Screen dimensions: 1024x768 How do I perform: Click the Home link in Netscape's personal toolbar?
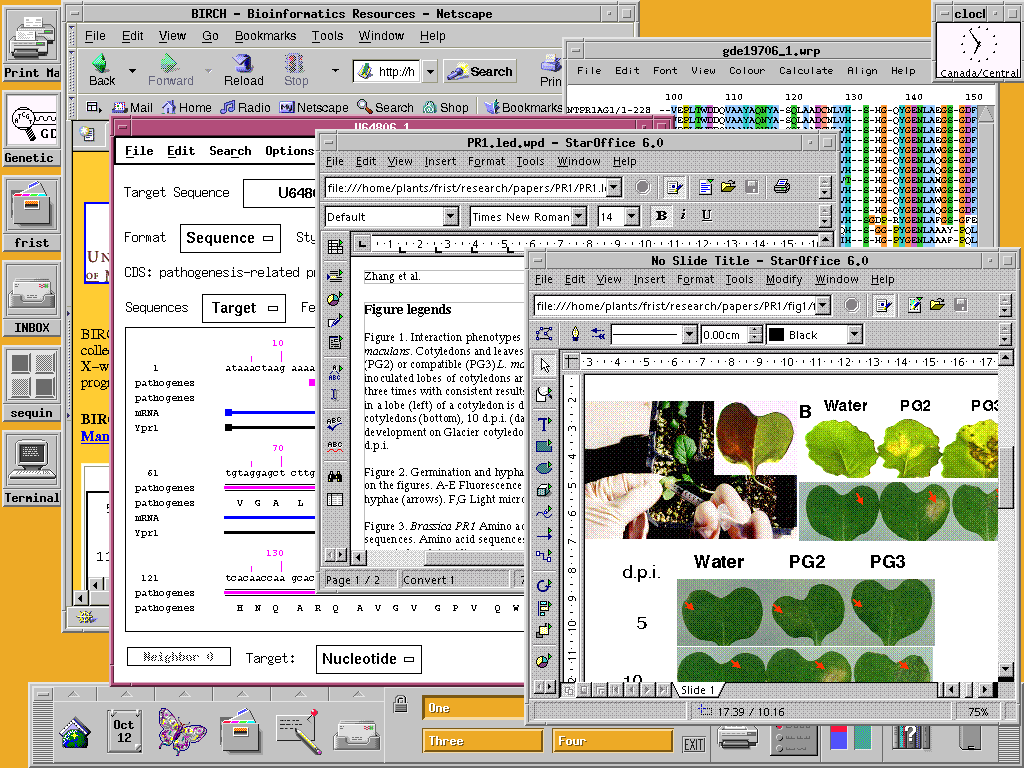coord(187,107)
